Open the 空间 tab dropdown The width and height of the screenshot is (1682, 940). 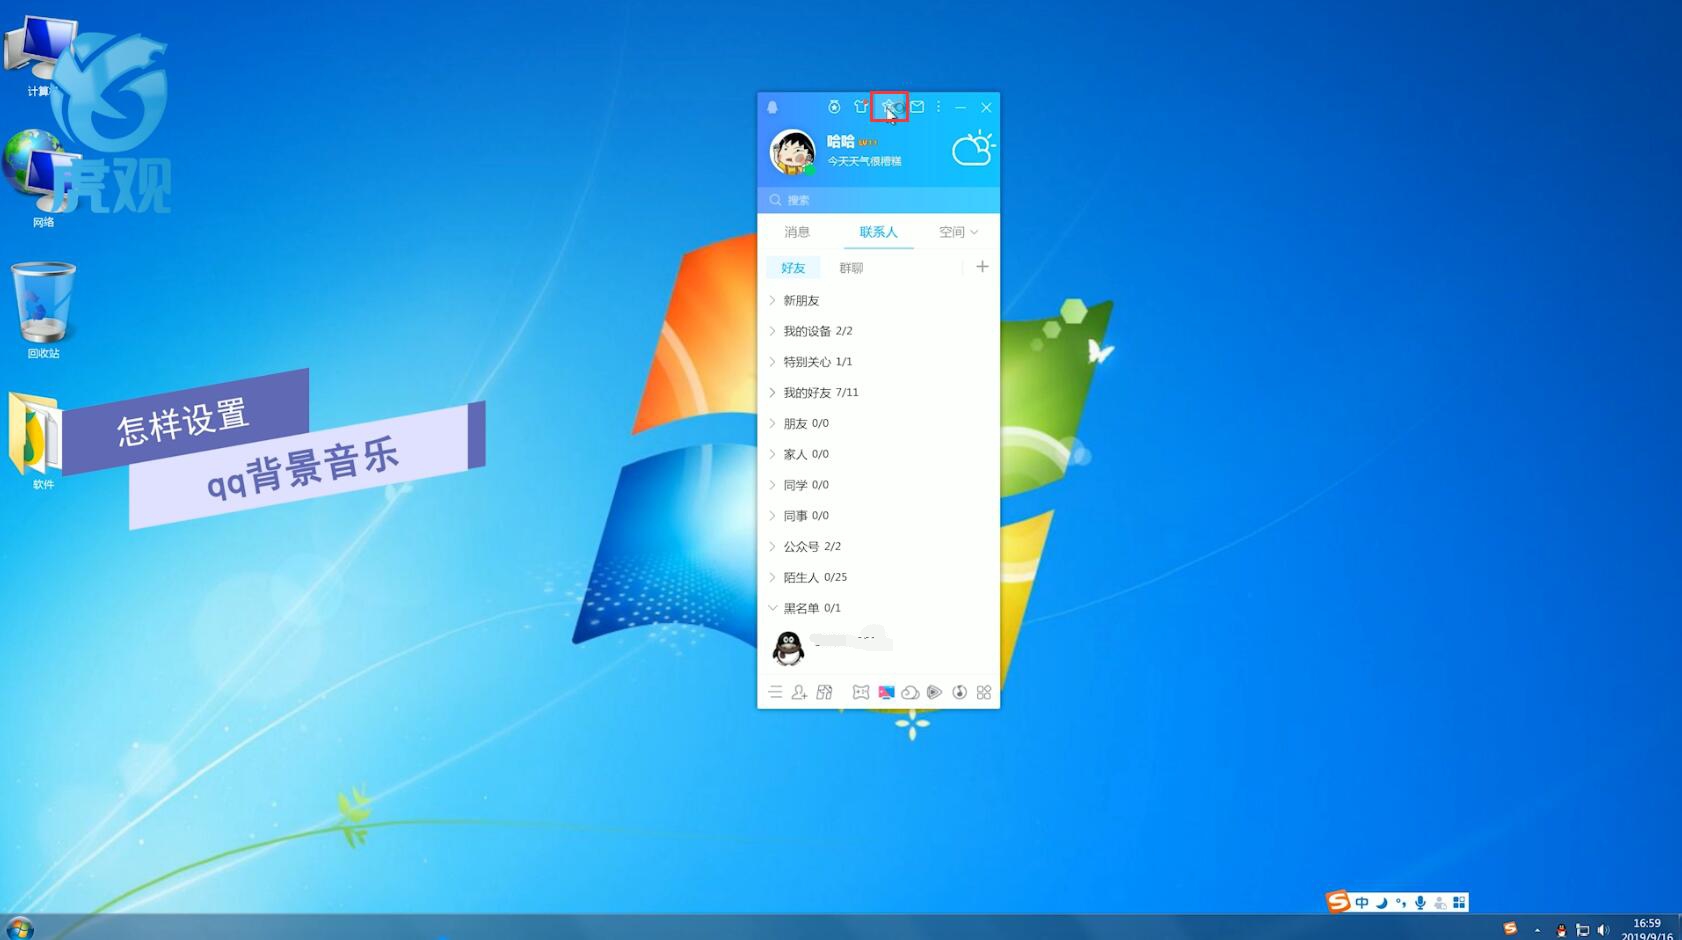(958, 232)
